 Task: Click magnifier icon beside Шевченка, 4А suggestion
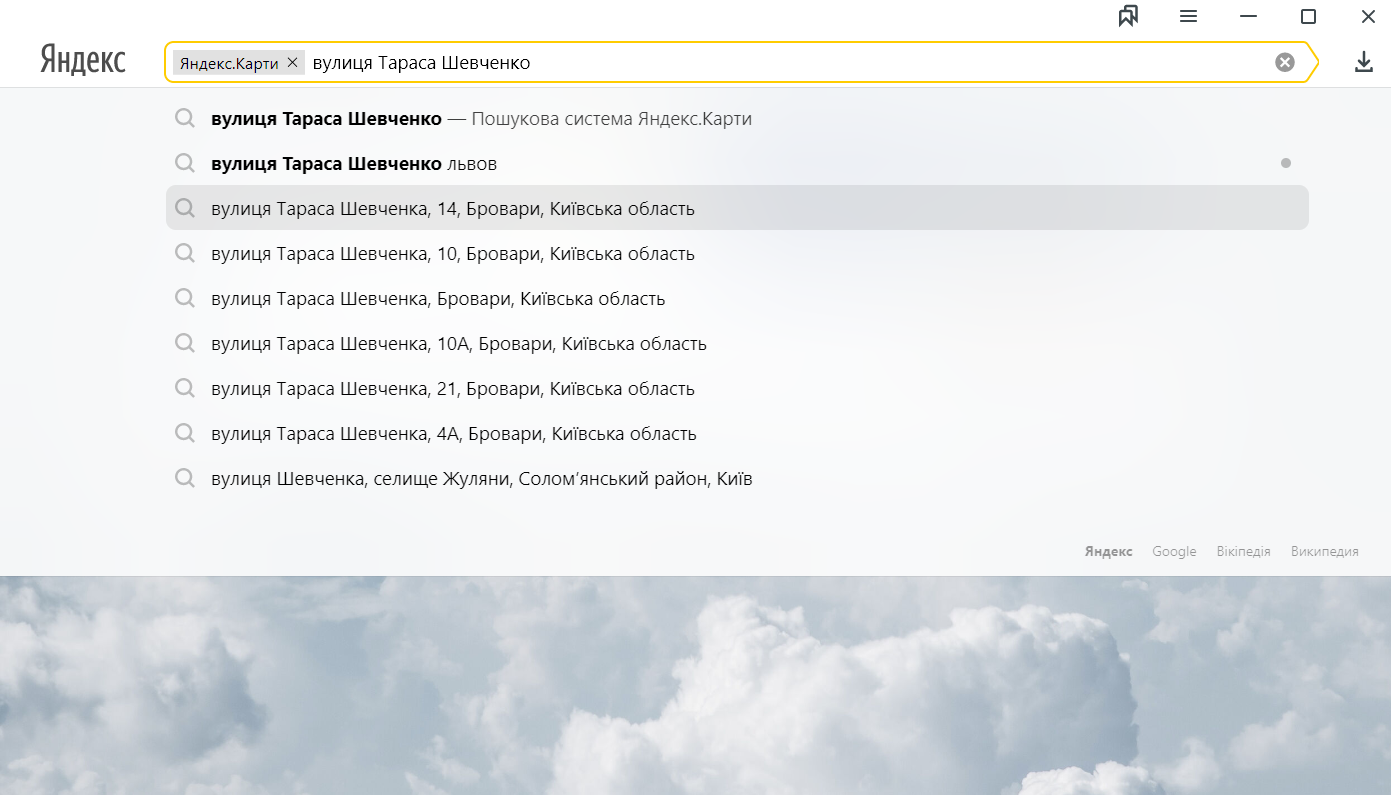[185, 433]
